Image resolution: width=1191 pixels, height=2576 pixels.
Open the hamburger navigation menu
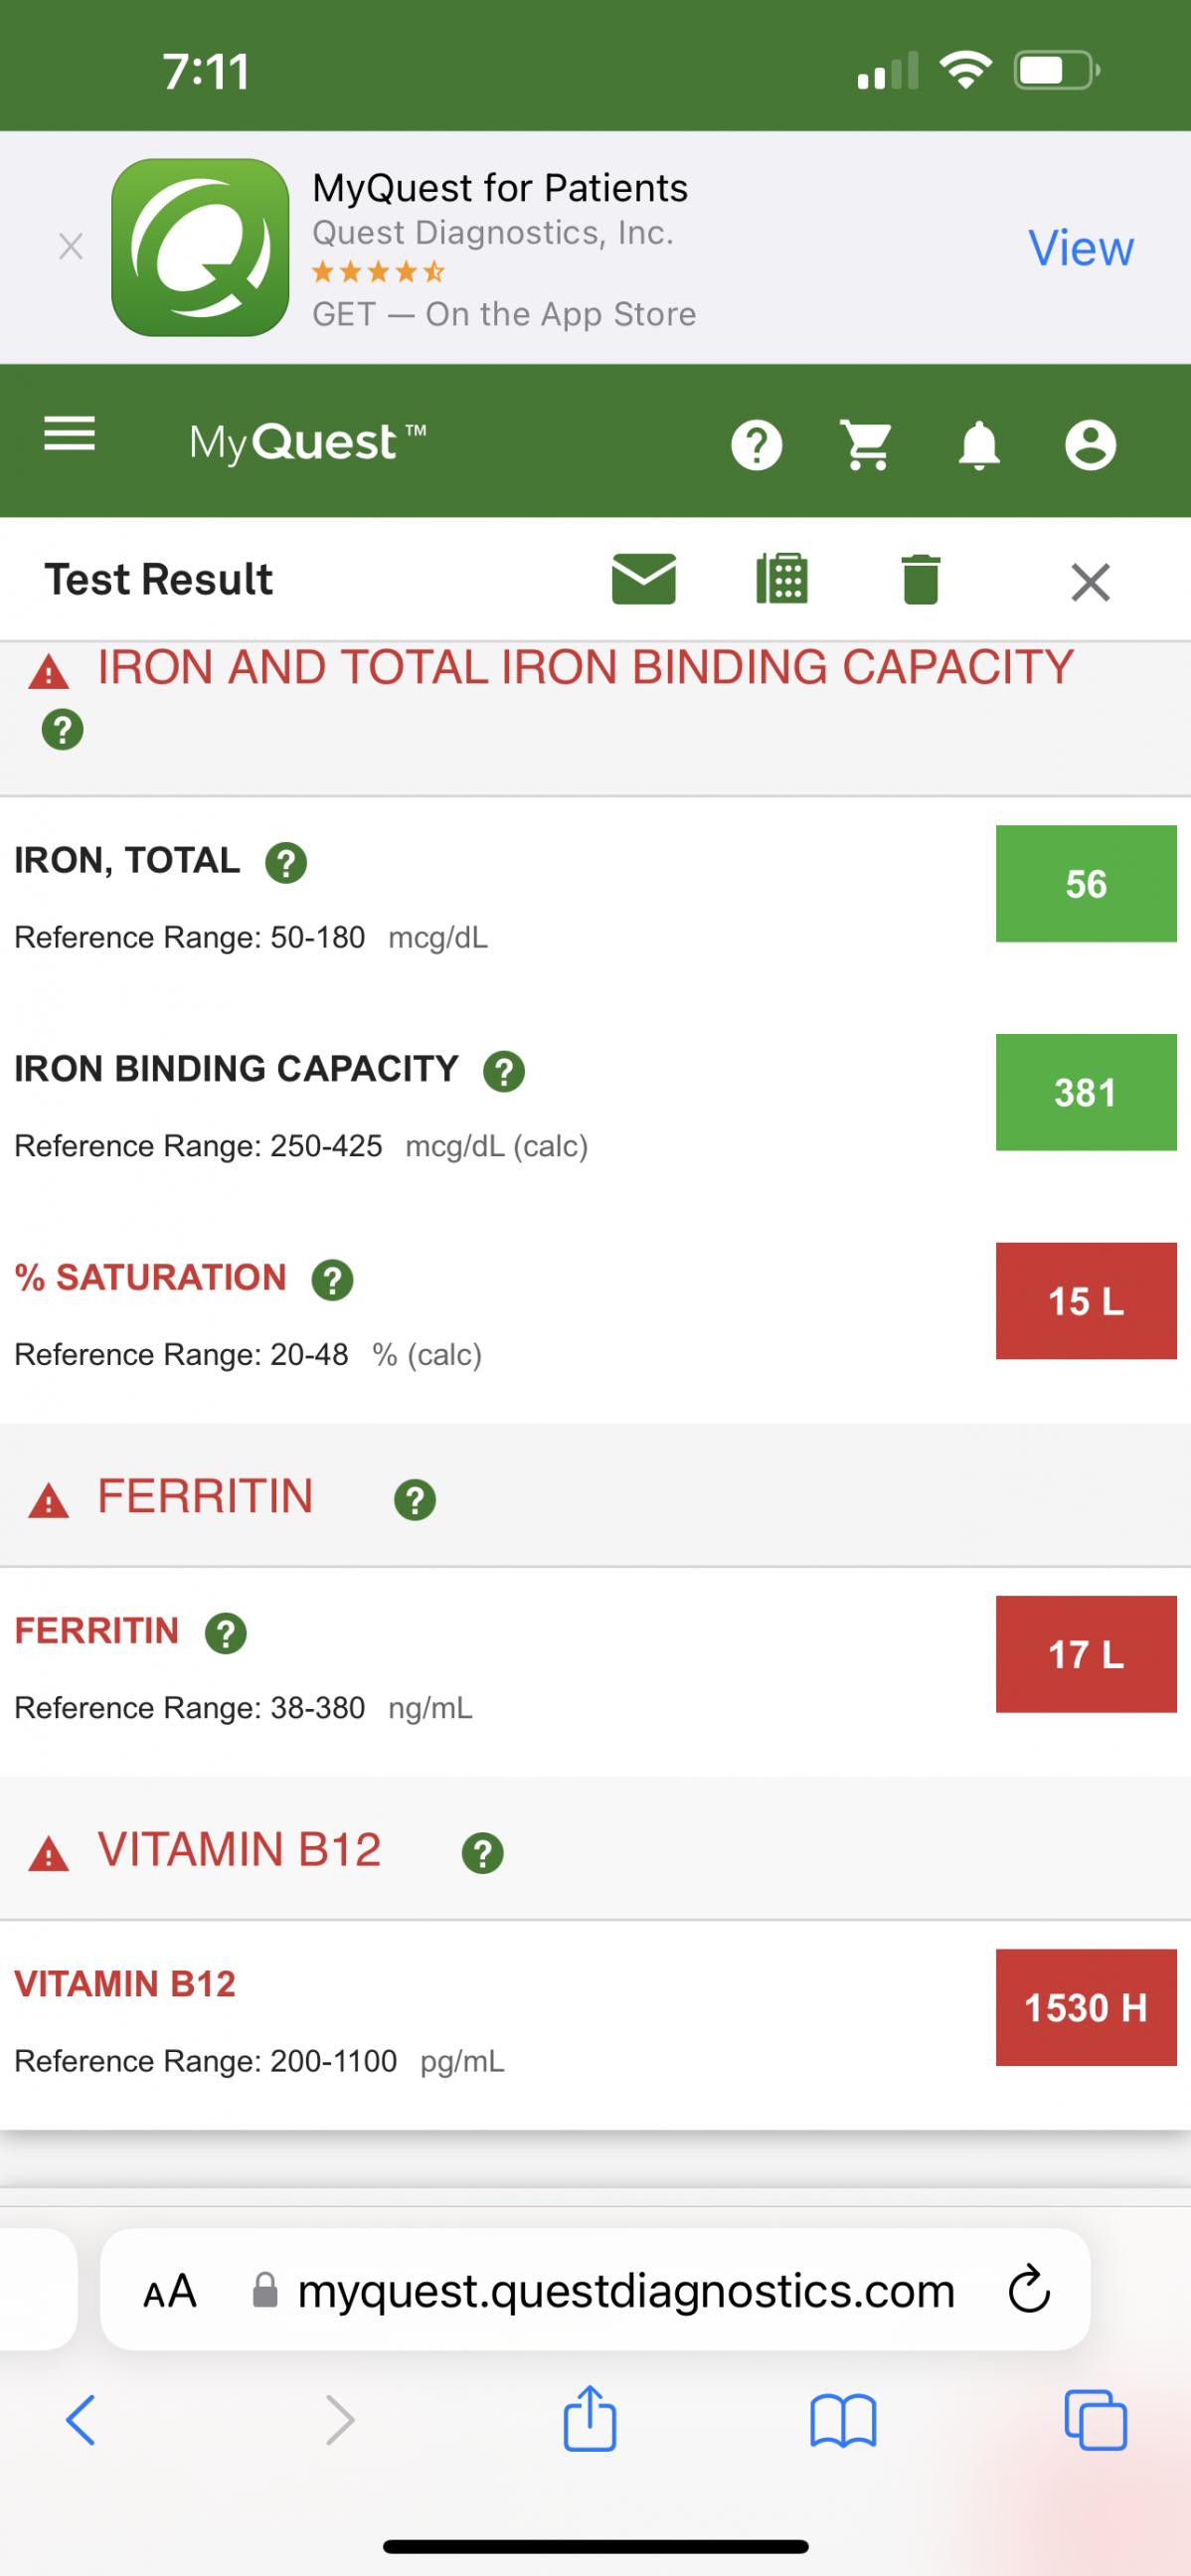click(x=70, y=435)
